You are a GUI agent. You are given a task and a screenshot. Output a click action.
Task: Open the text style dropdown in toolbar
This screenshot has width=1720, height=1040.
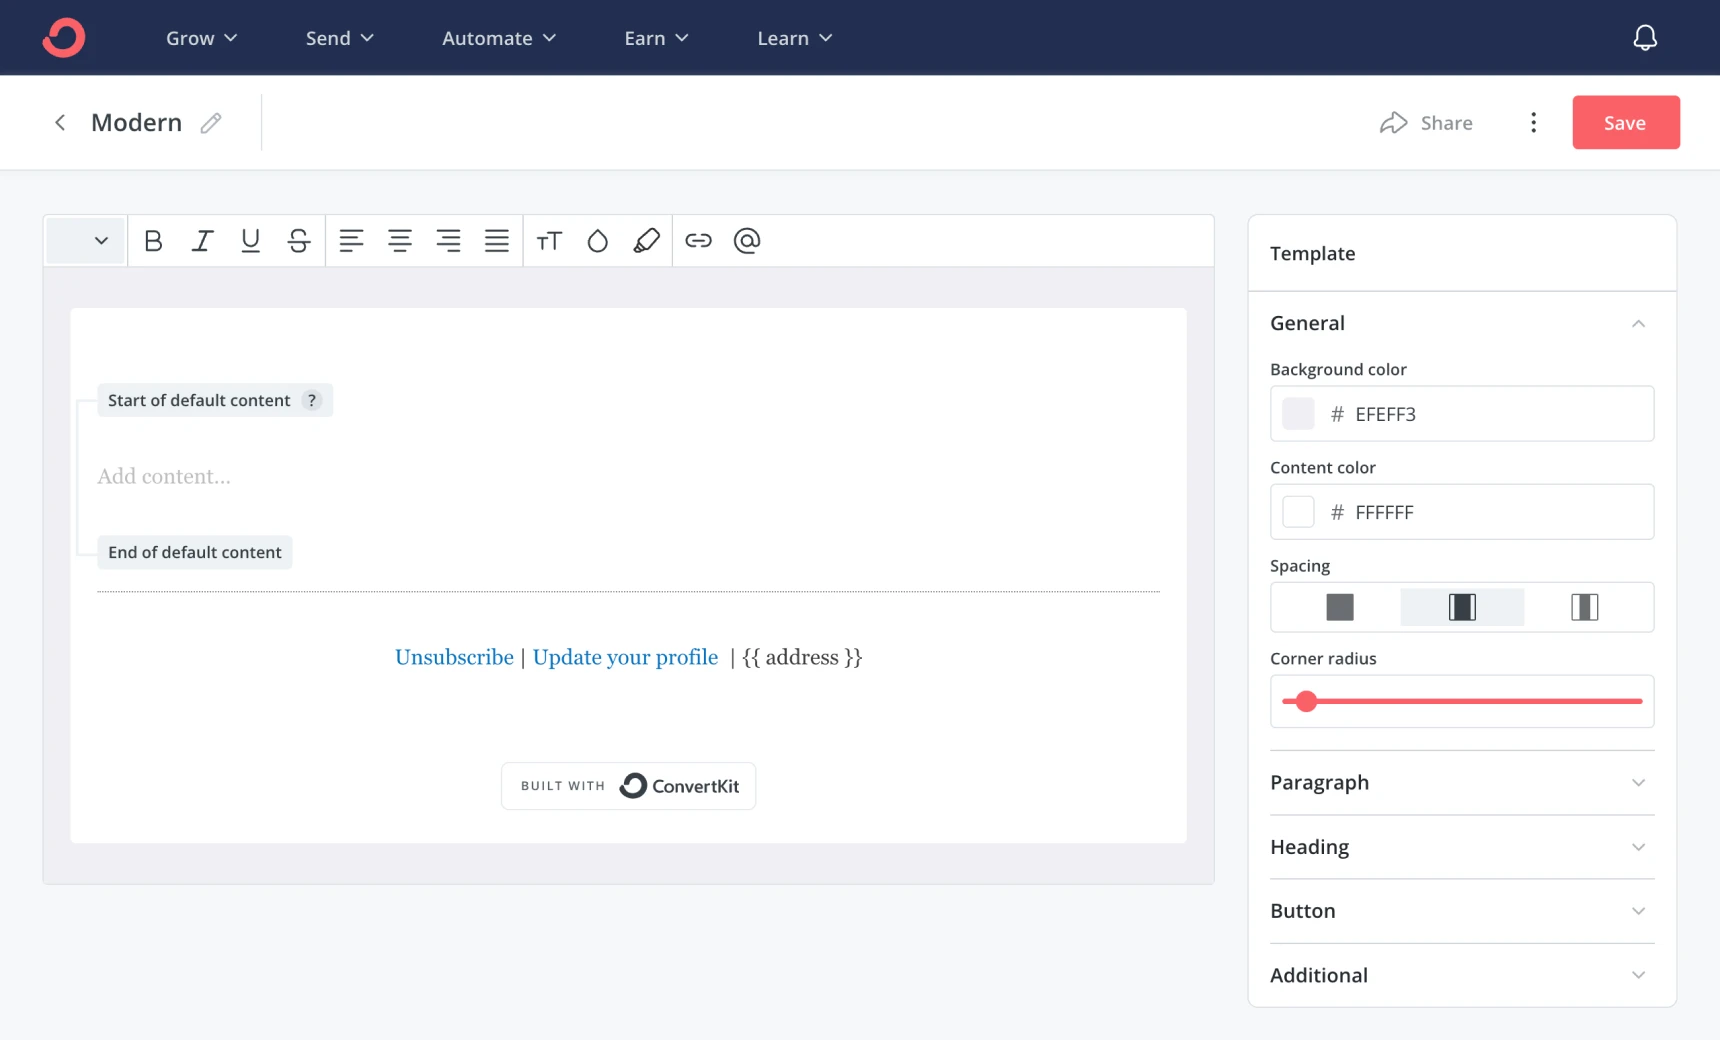click(x=86, y=241)
